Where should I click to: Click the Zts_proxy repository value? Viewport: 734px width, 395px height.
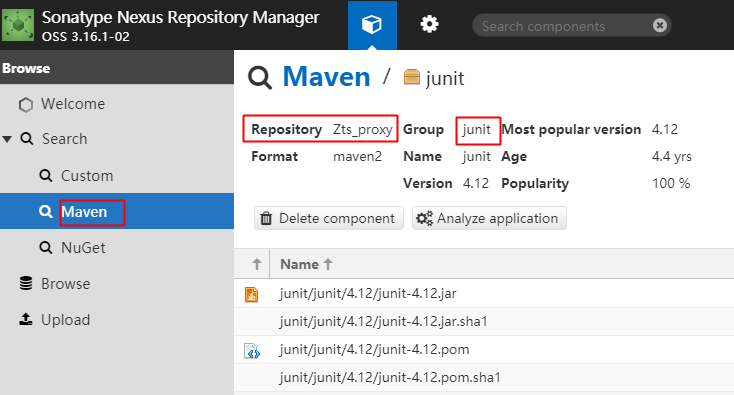click(x=363, y=129)
